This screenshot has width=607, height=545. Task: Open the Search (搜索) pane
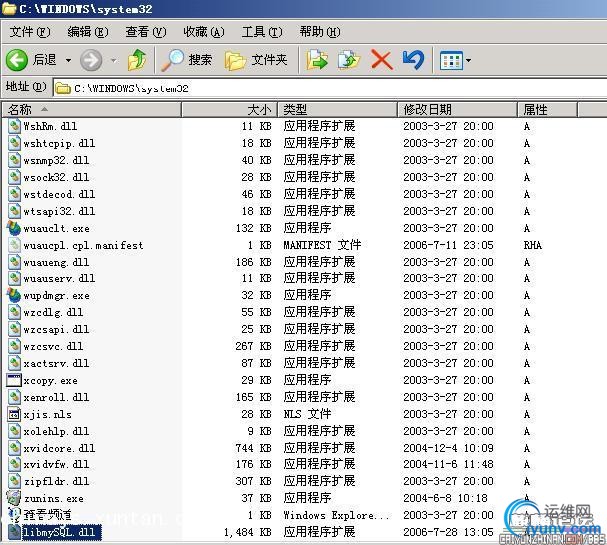[187, 60]
